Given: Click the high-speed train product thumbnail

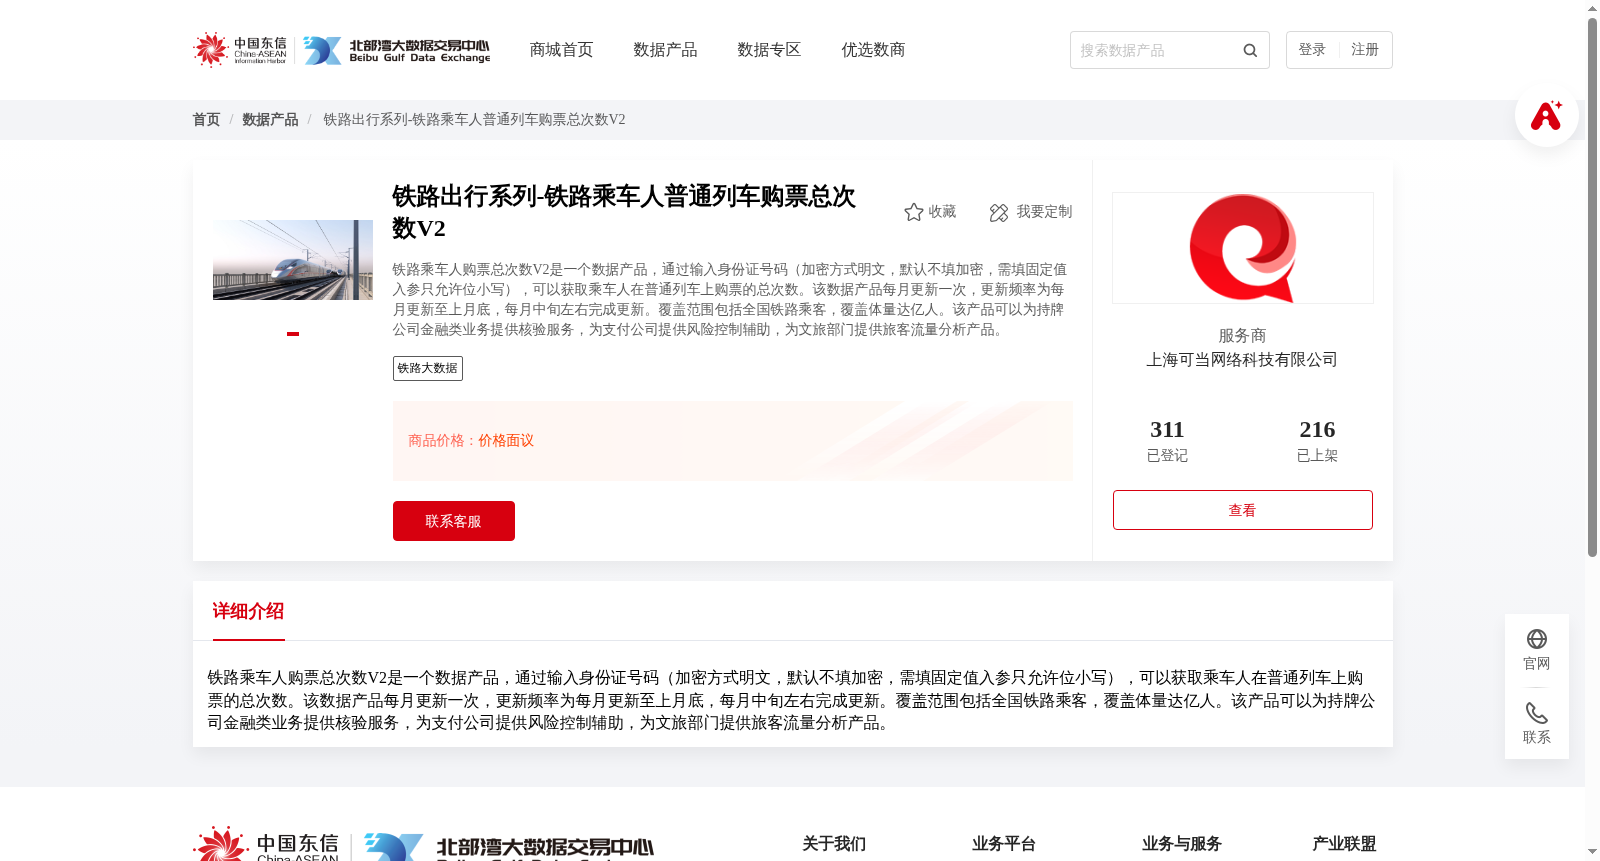Looking at the screenshot, I should tap(293, 260).
